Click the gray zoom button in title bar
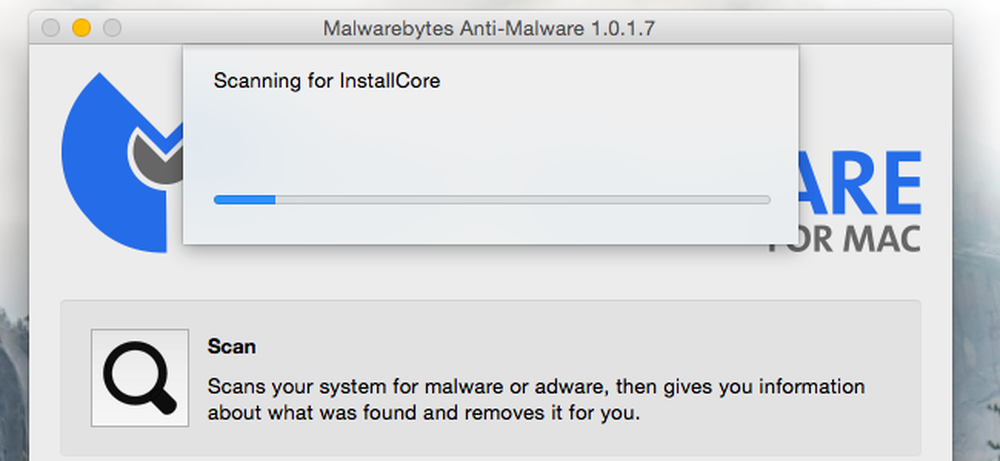 [x=112, y=28]
